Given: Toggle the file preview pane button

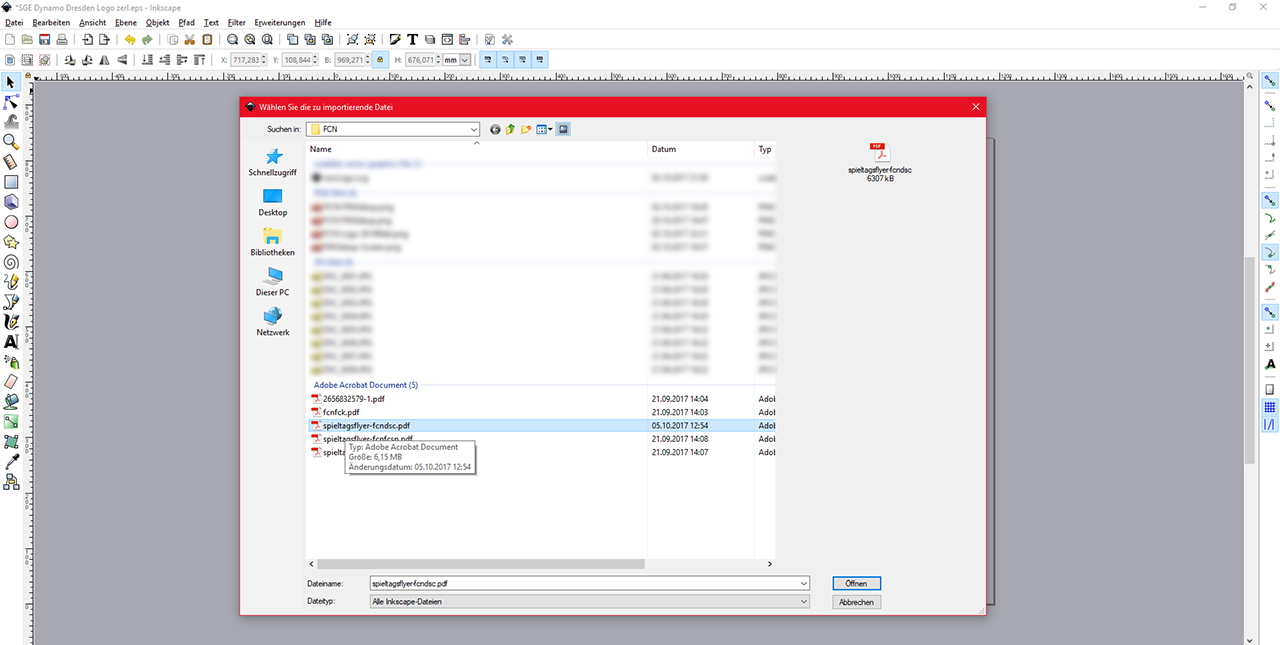Looking at the screenshot, I should pyautogui.click(x=564, y=130).
